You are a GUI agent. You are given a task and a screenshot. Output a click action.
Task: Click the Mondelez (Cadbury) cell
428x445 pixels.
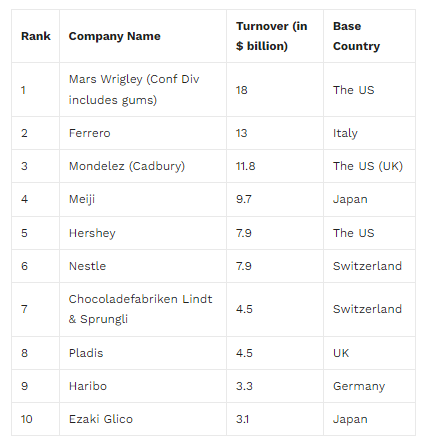point(127,166)
